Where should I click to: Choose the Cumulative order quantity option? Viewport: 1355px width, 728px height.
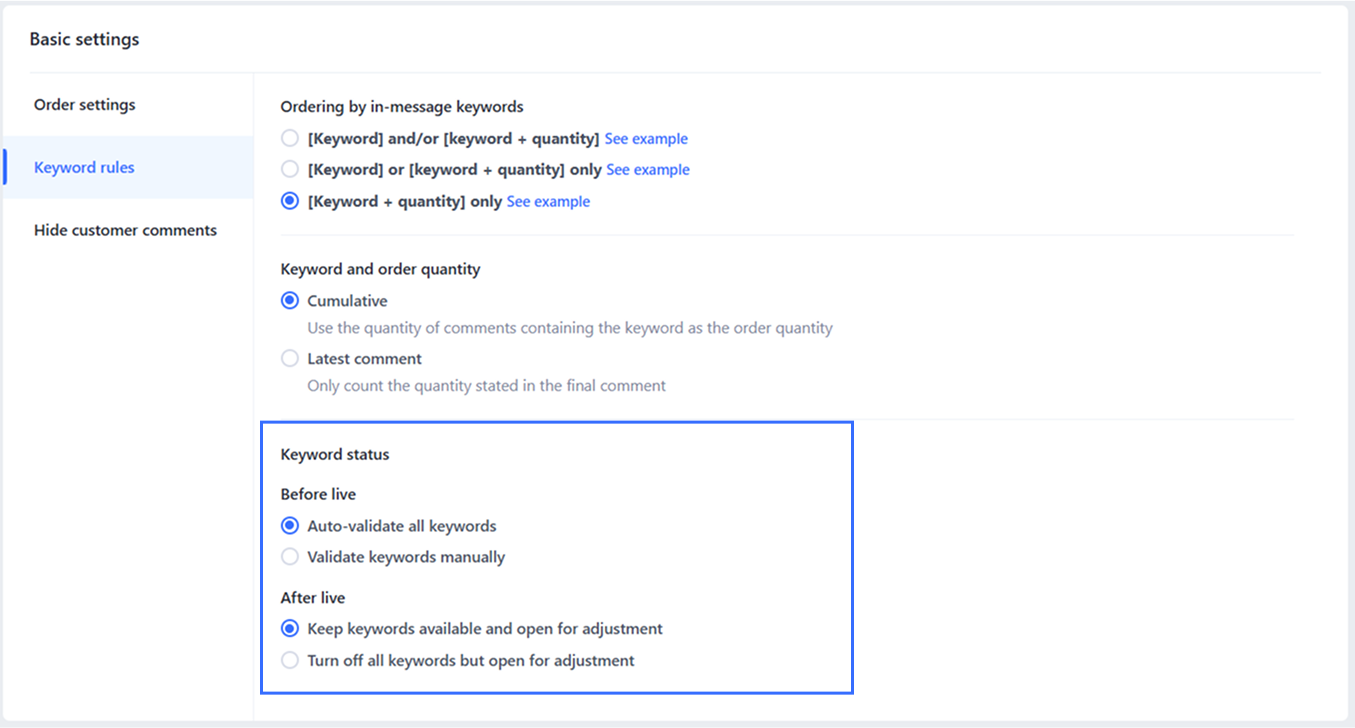(x=290, y=300)
